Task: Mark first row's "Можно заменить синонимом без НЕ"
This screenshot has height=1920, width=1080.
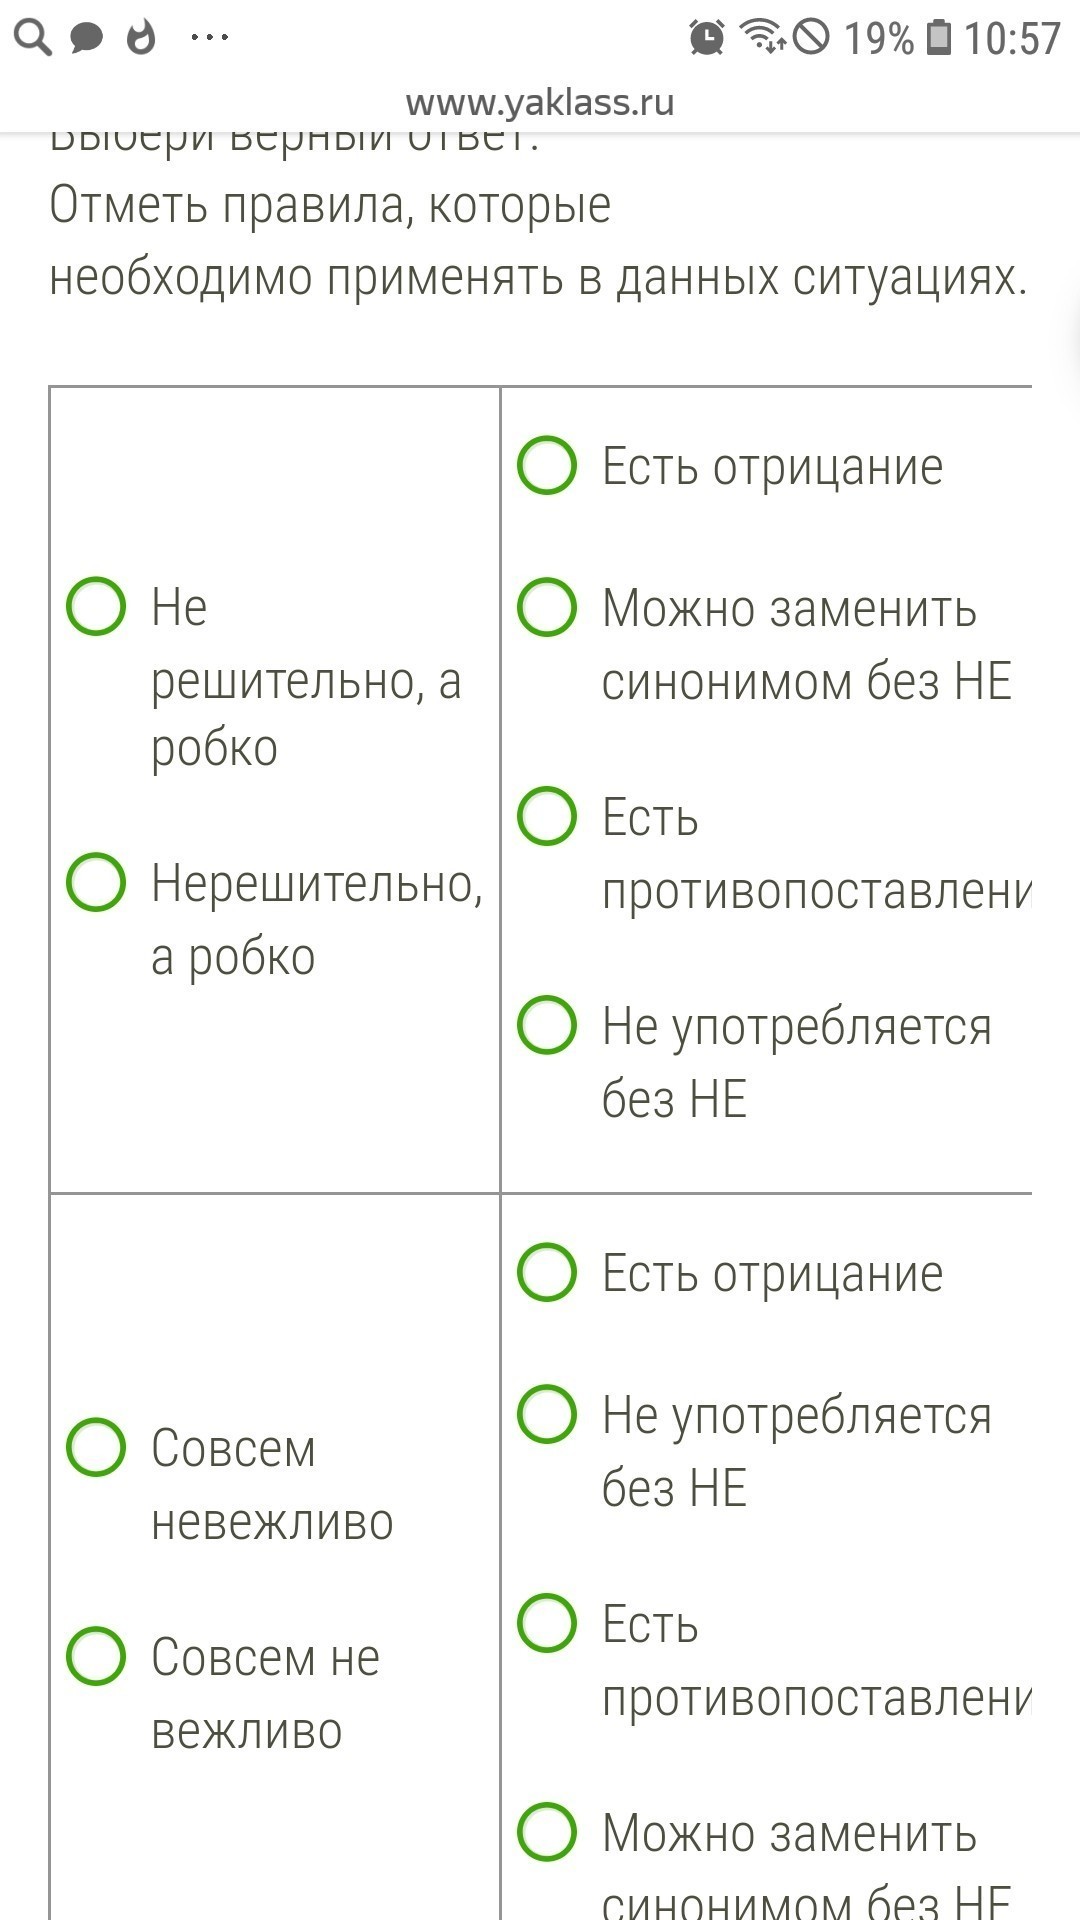Action: pos(547,607)
